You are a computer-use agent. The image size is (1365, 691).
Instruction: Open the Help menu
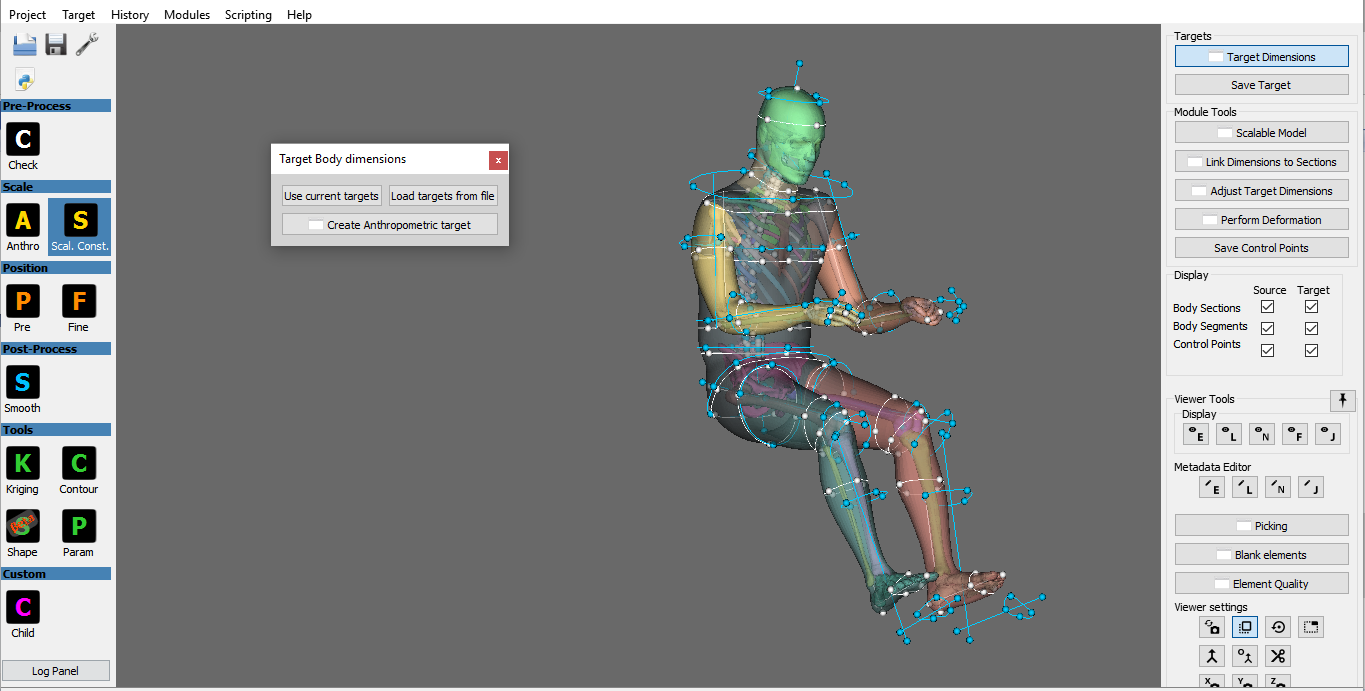(x=299, y=15)
